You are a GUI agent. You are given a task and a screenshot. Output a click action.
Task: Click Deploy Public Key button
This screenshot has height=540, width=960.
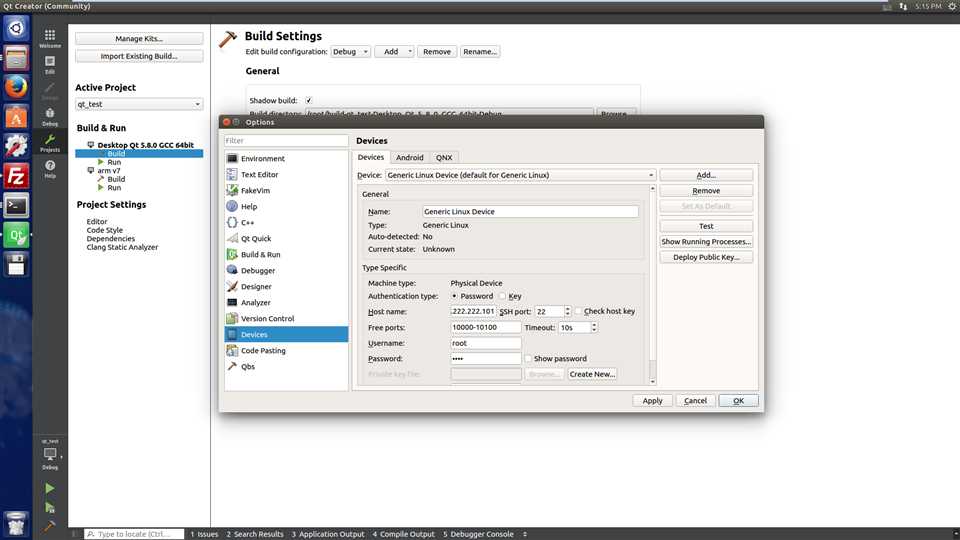pyautogui.click(x=706, y=257)
